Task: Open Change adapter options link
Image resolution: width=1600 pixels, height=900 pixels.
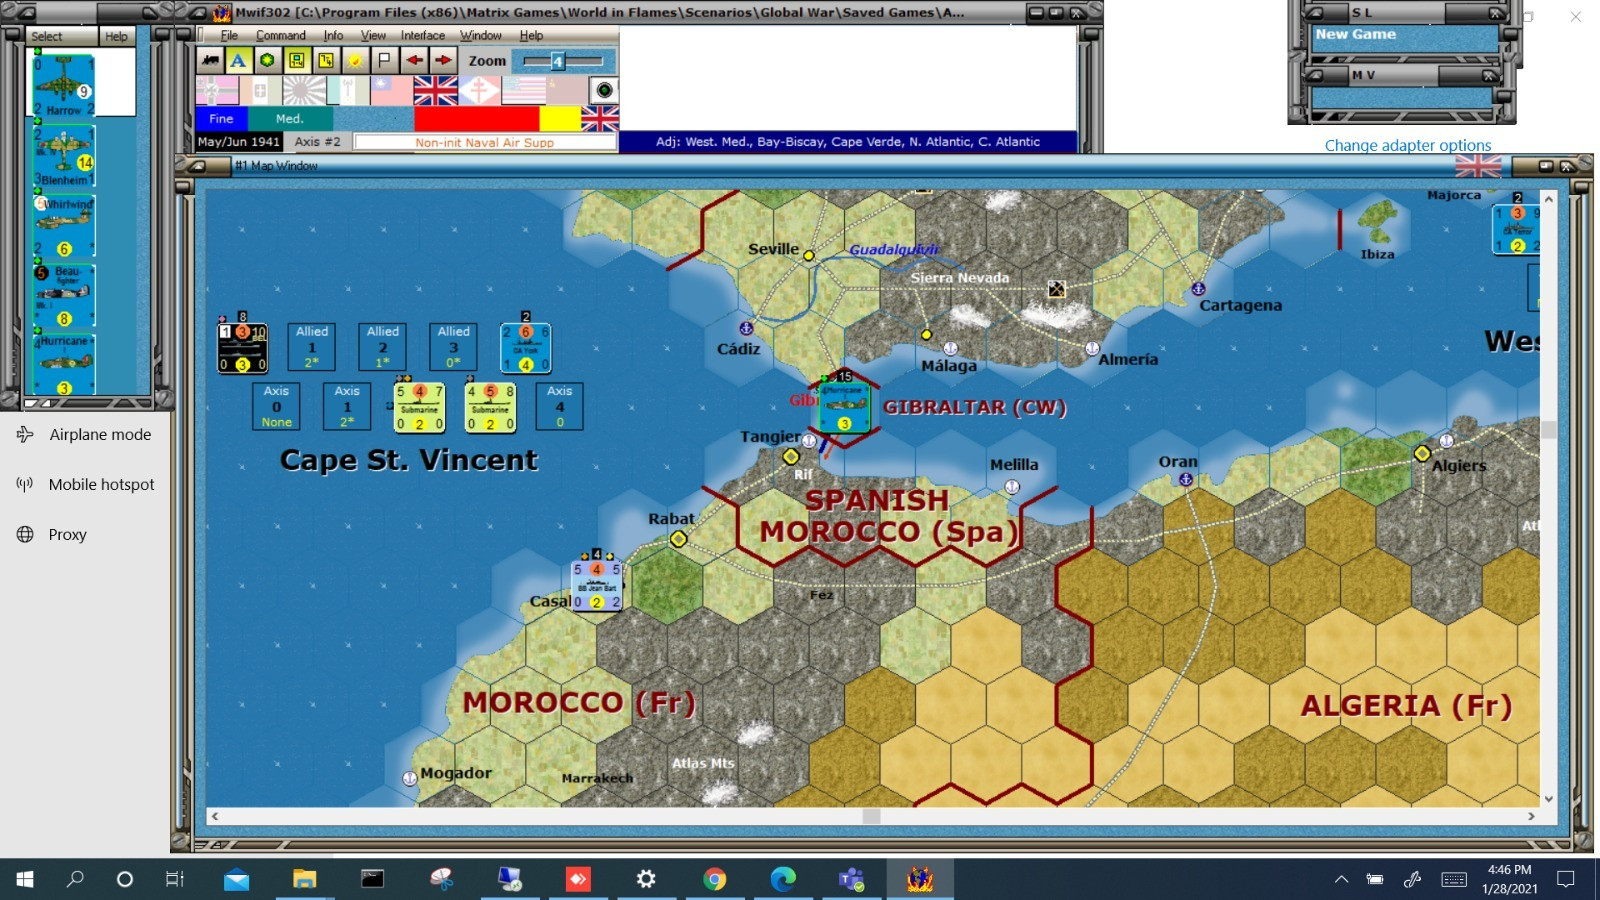Action: pos(1408,145)
